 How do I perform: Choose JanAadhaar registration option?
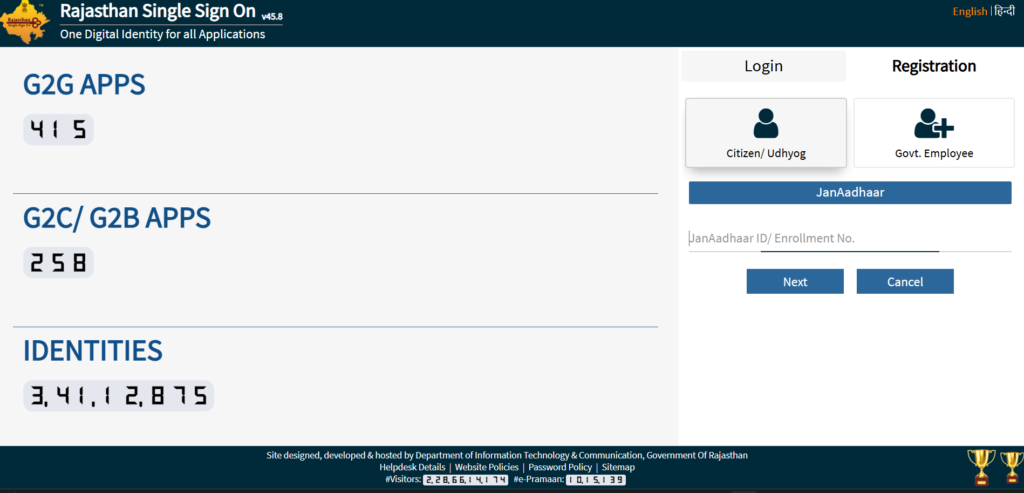point(850,193)
